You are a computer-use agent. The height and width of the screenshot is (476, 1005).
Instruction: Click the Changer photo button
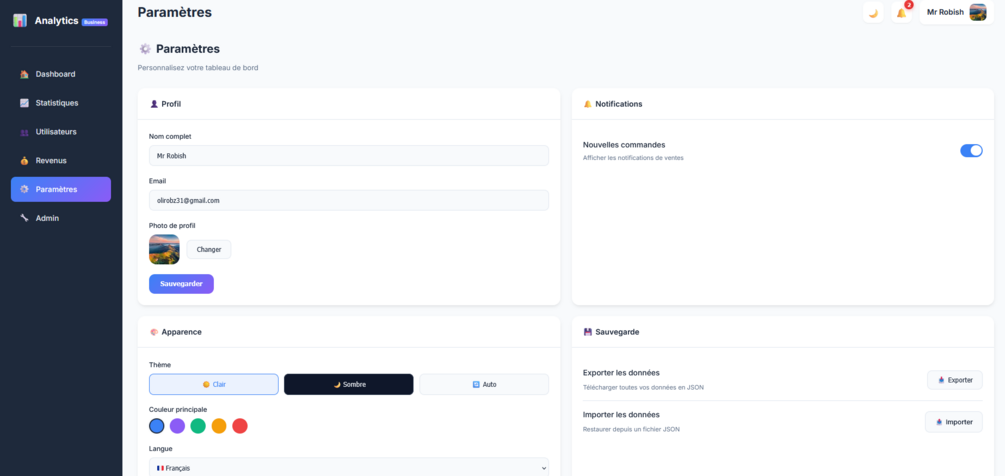(x=209, y=250)
